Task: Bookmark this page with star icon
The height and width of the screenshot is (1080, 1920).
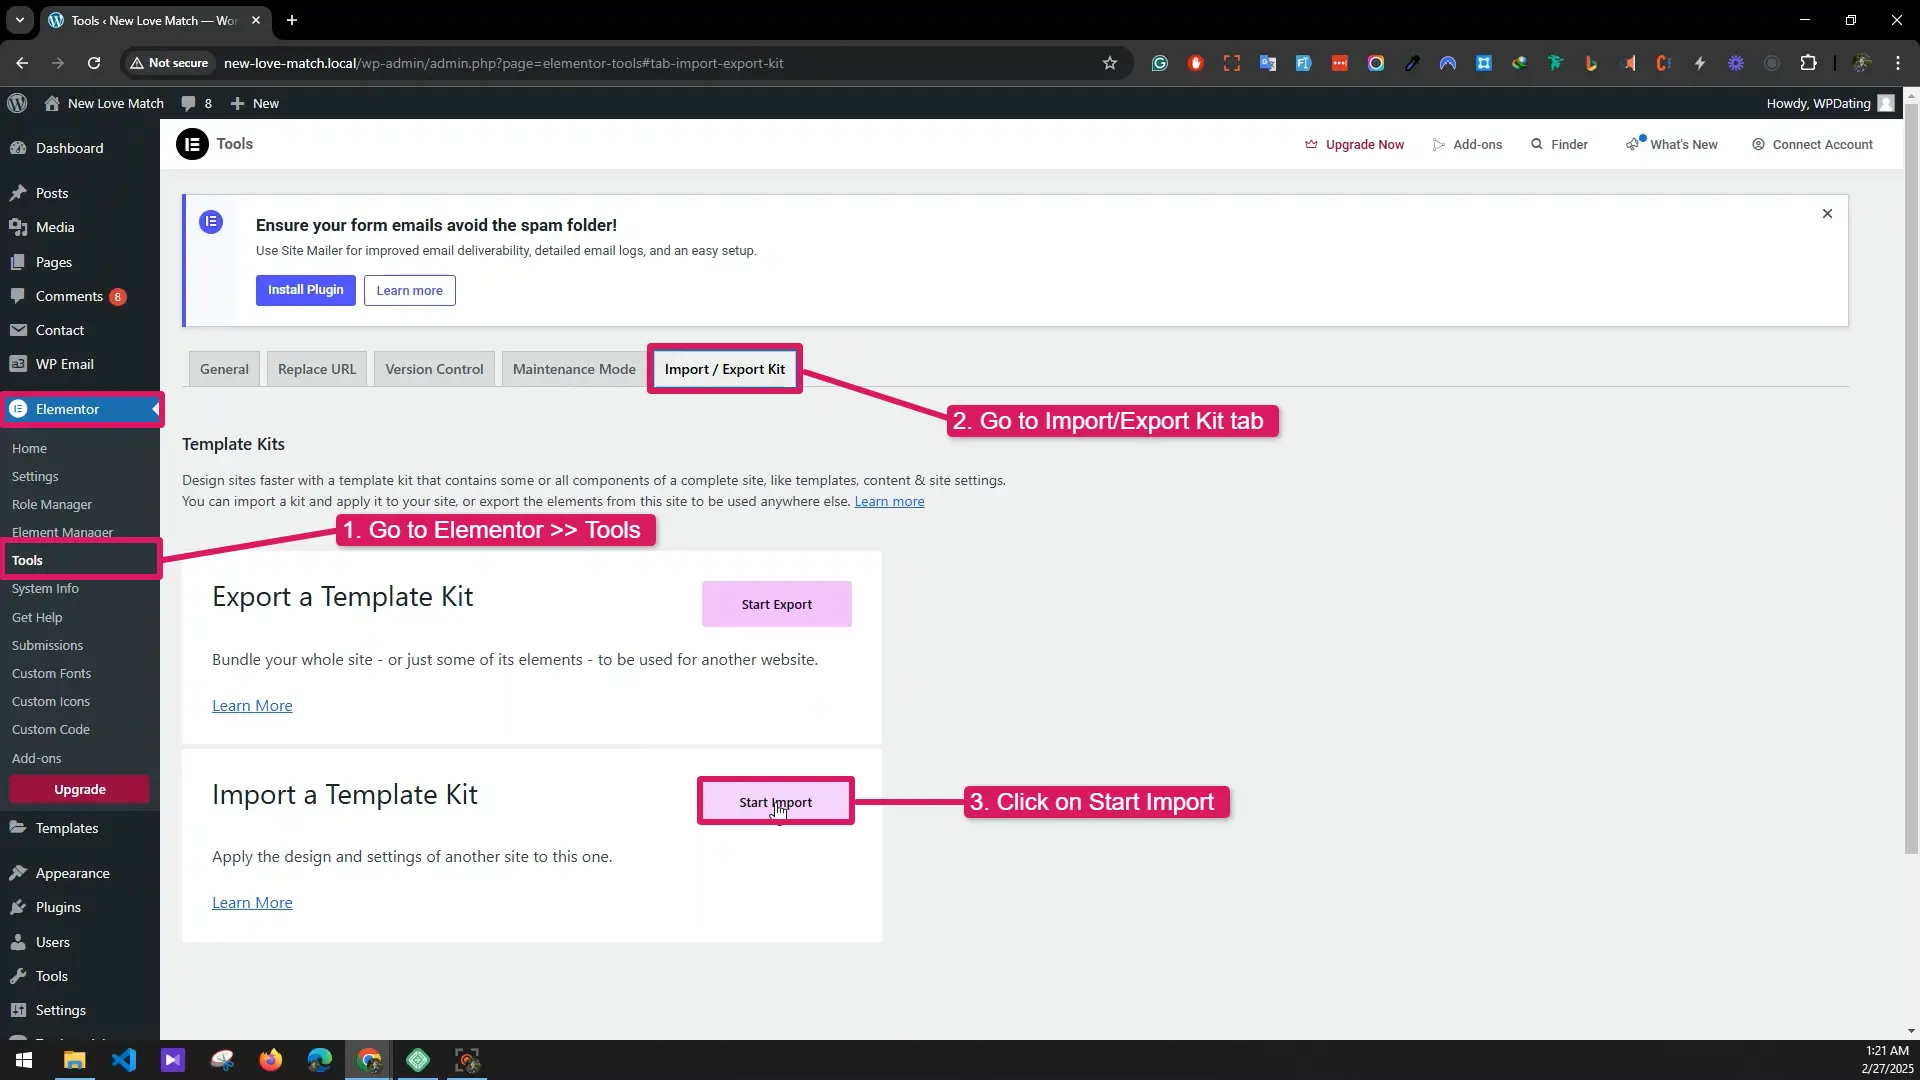Action: 1110,63
